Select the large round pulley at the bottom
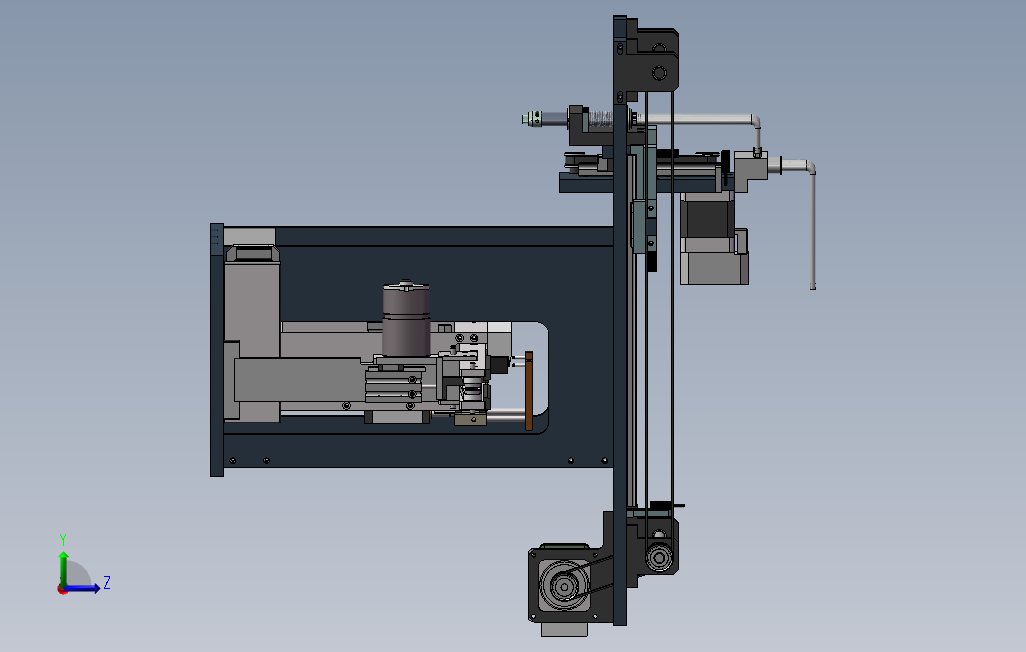This screenshot has height=652, width=1026. (x=563, y=585)
